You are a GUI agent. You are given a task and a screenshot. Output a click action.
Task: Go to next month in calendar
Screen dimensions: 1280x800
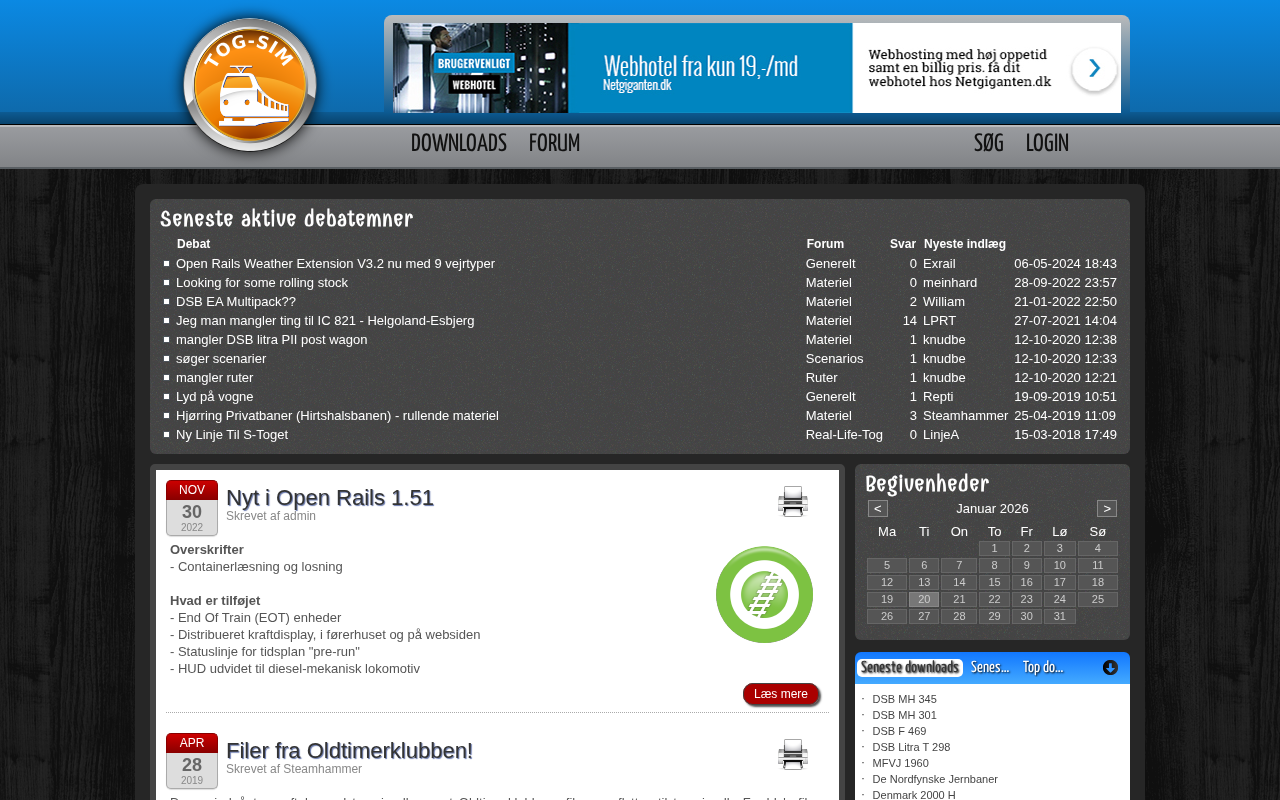[x=1107, y=508]
